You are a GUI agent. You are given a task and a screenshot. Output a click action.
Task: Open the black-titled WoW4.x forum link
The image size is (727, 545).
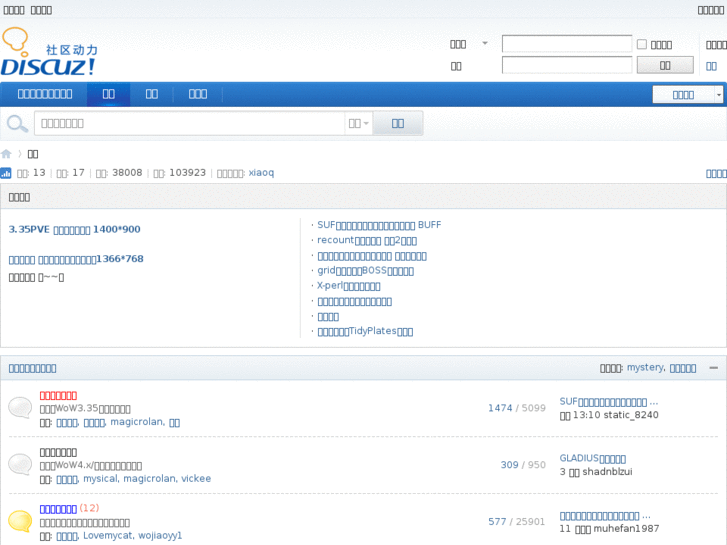[x=58, y=452]
